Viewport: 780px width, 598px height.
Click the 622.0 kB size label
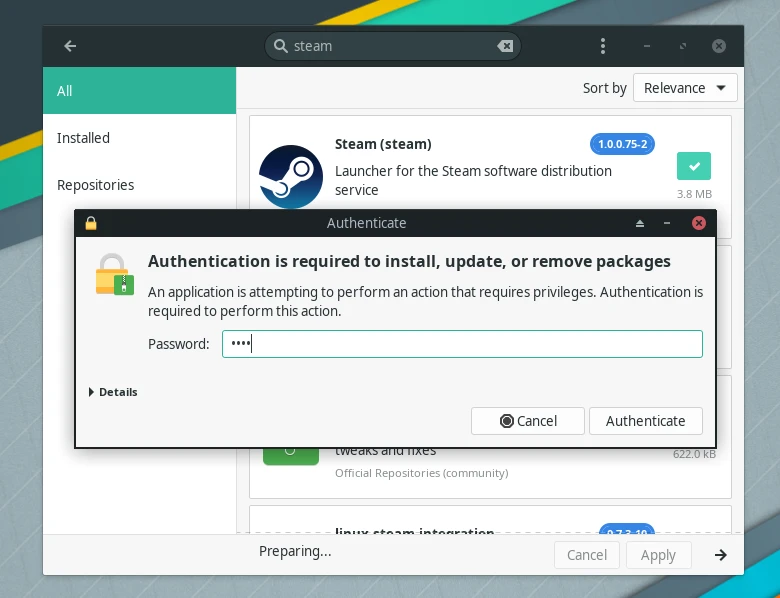(694, 454)
